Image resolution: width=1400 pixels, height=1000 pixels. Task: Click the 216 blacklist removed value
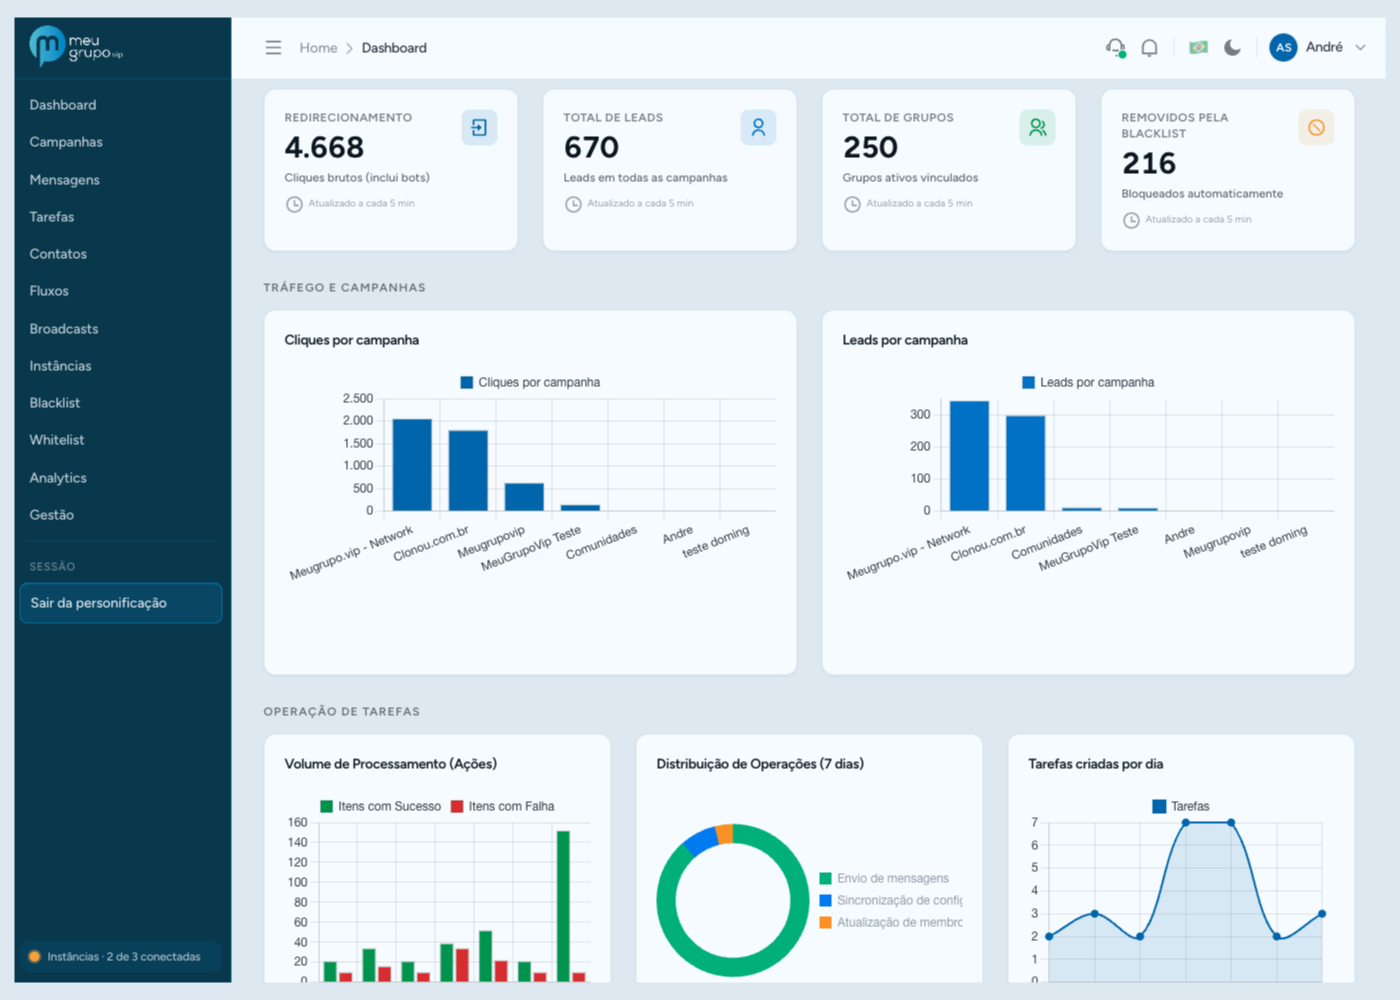[1149, 164]
